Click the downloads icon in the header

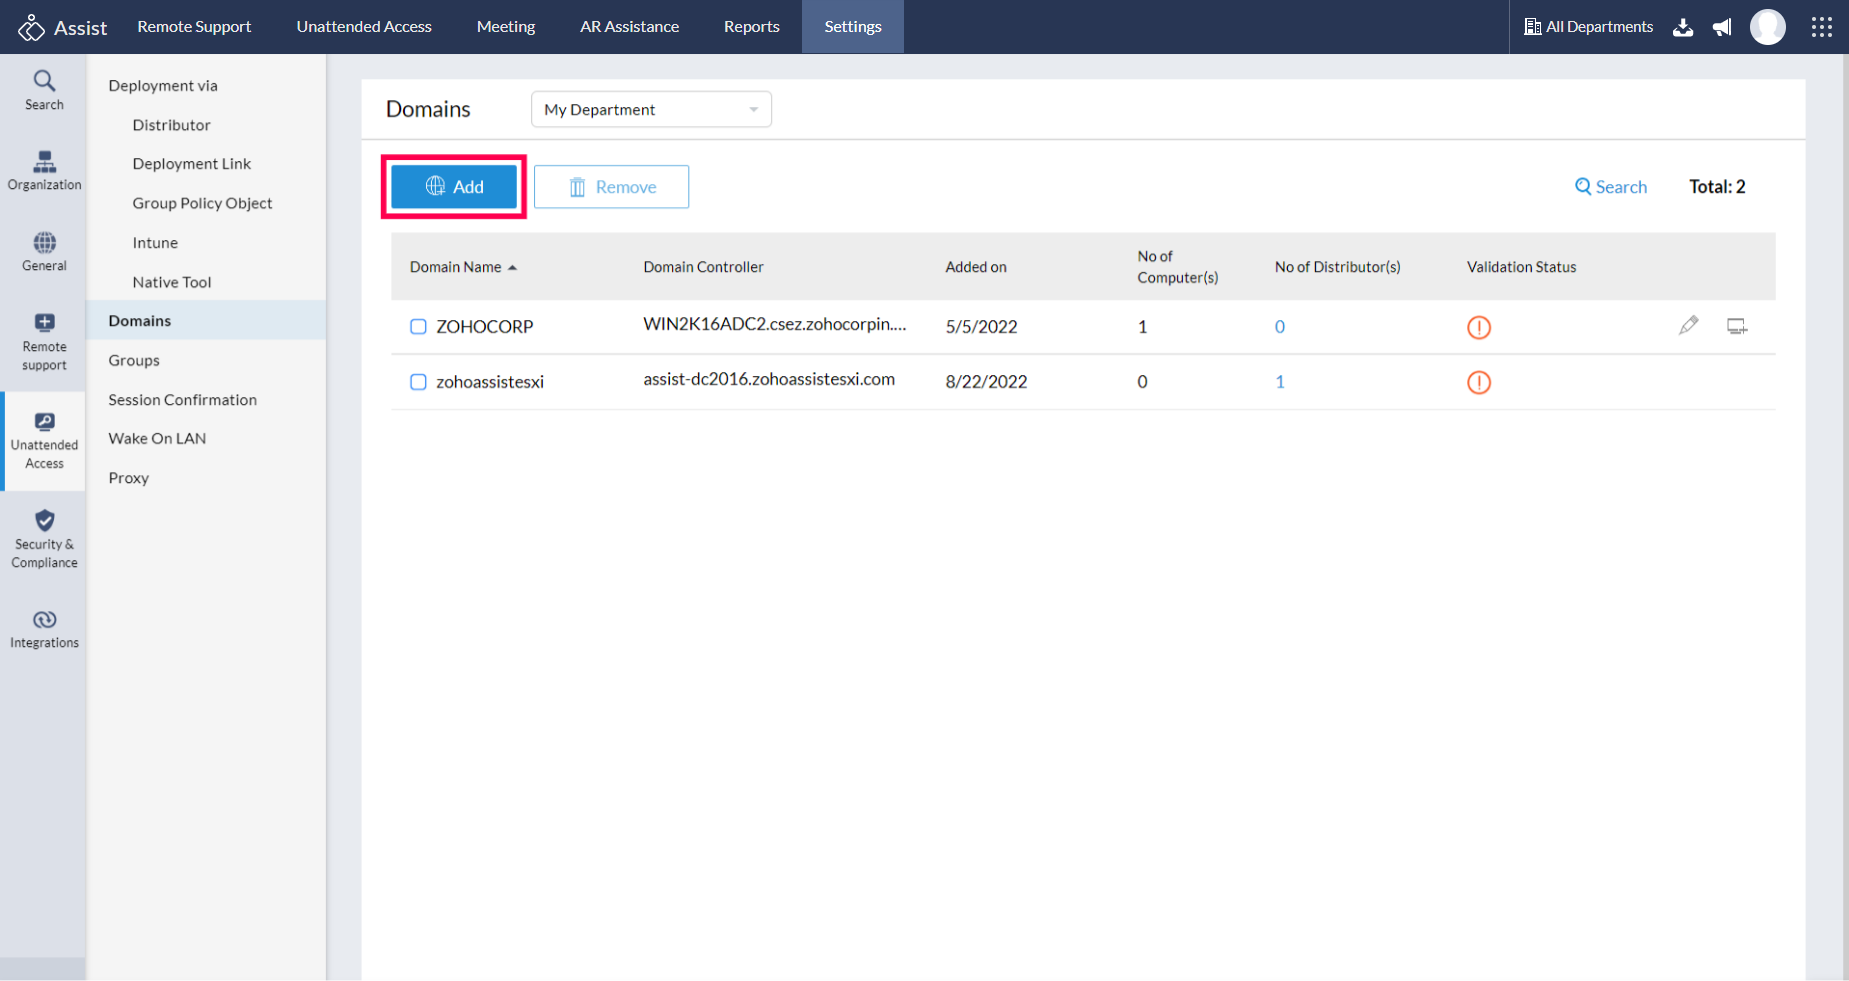pos(1683,29)
